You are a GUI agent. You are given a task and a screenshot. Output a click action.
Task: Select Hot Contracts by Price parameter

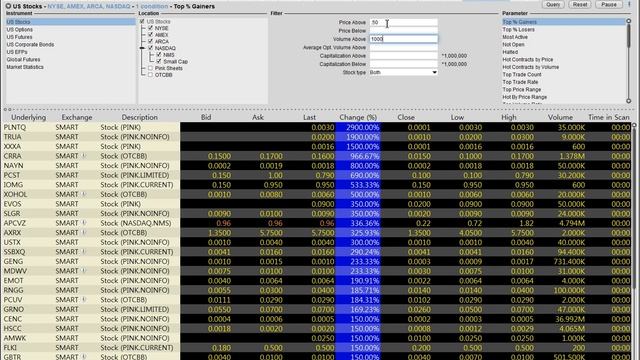528,60
